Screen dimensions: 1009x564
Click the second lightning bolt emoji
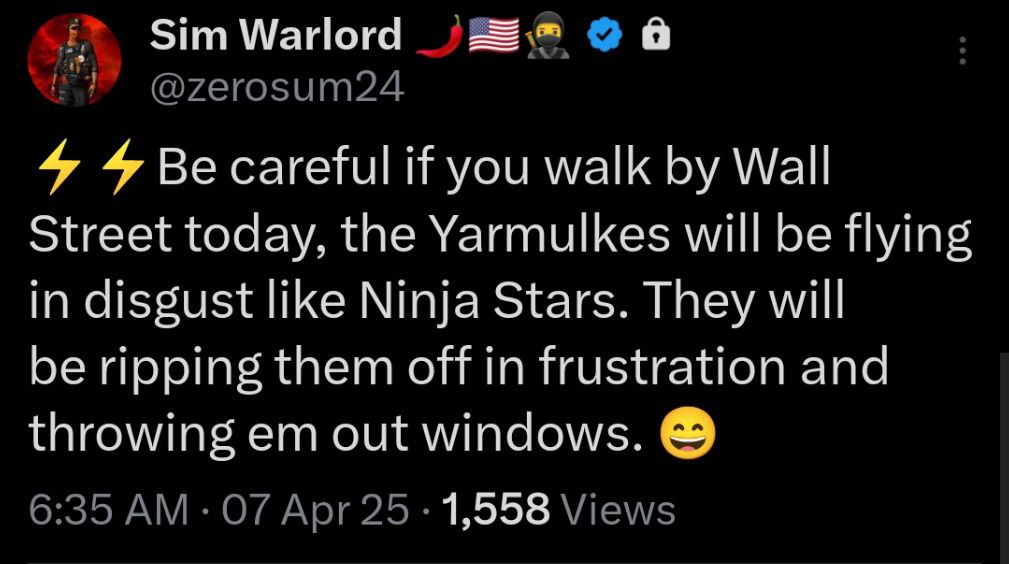[124, 166]
